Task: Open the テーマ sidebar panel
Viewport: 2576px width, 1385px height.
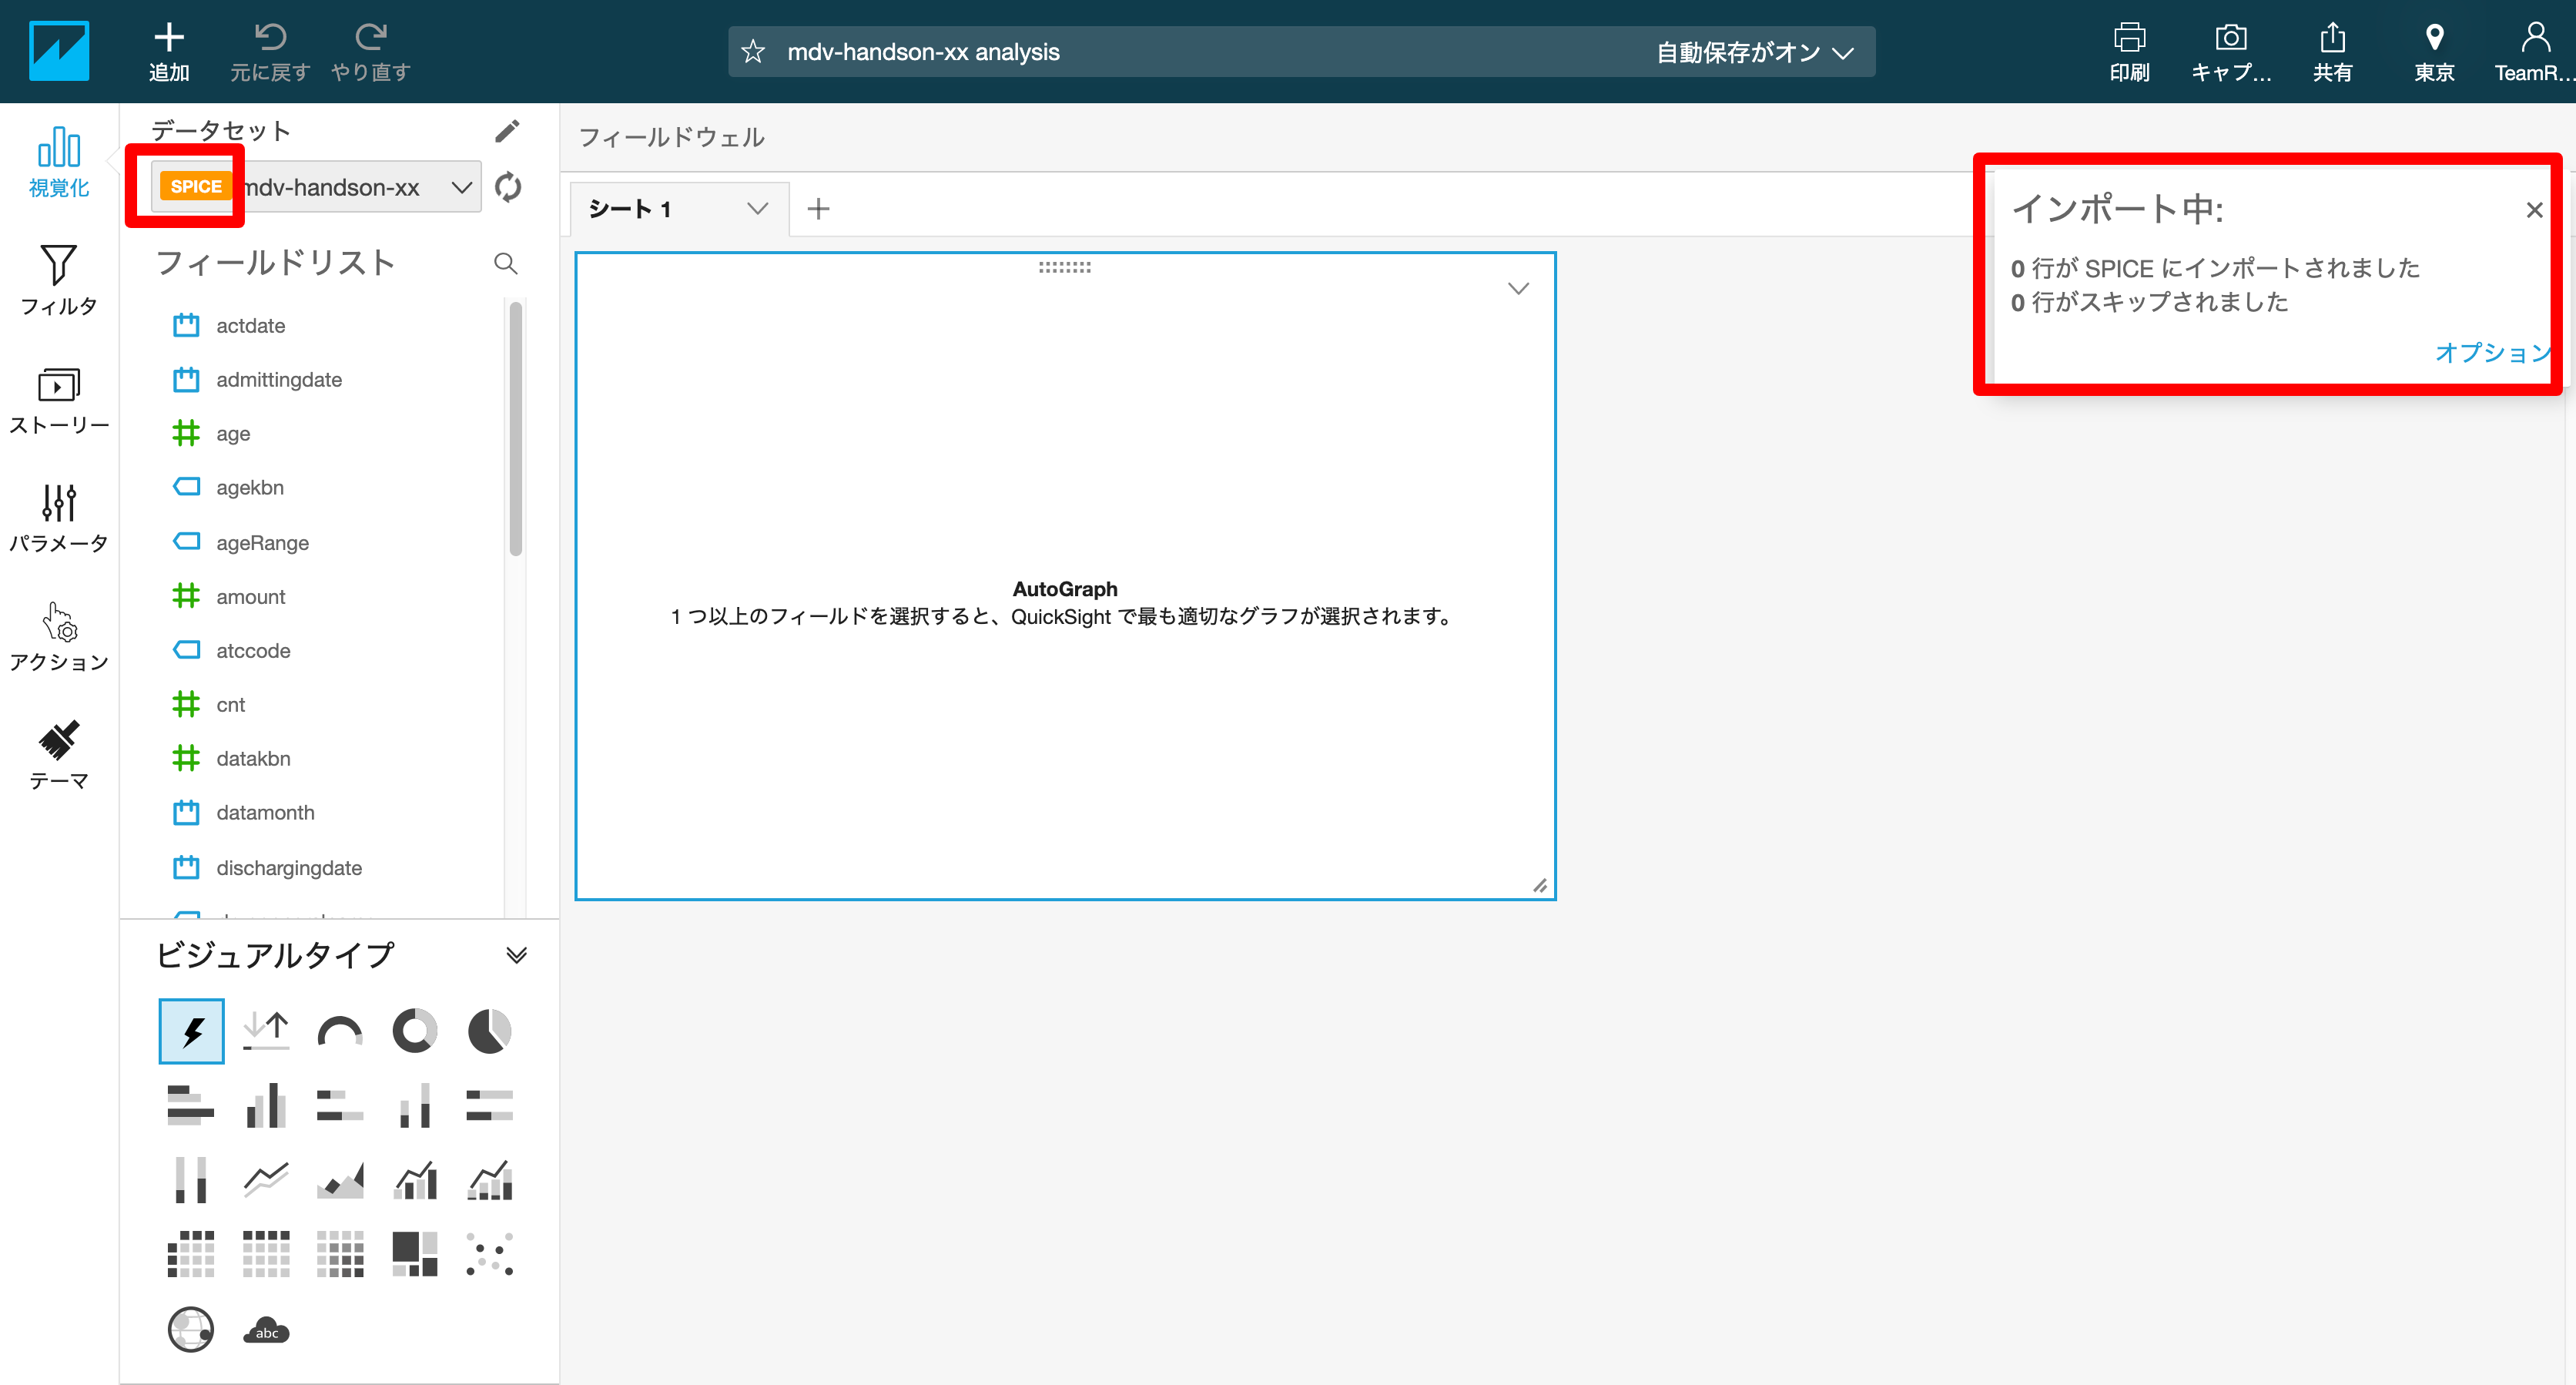Action: (59, 756)
